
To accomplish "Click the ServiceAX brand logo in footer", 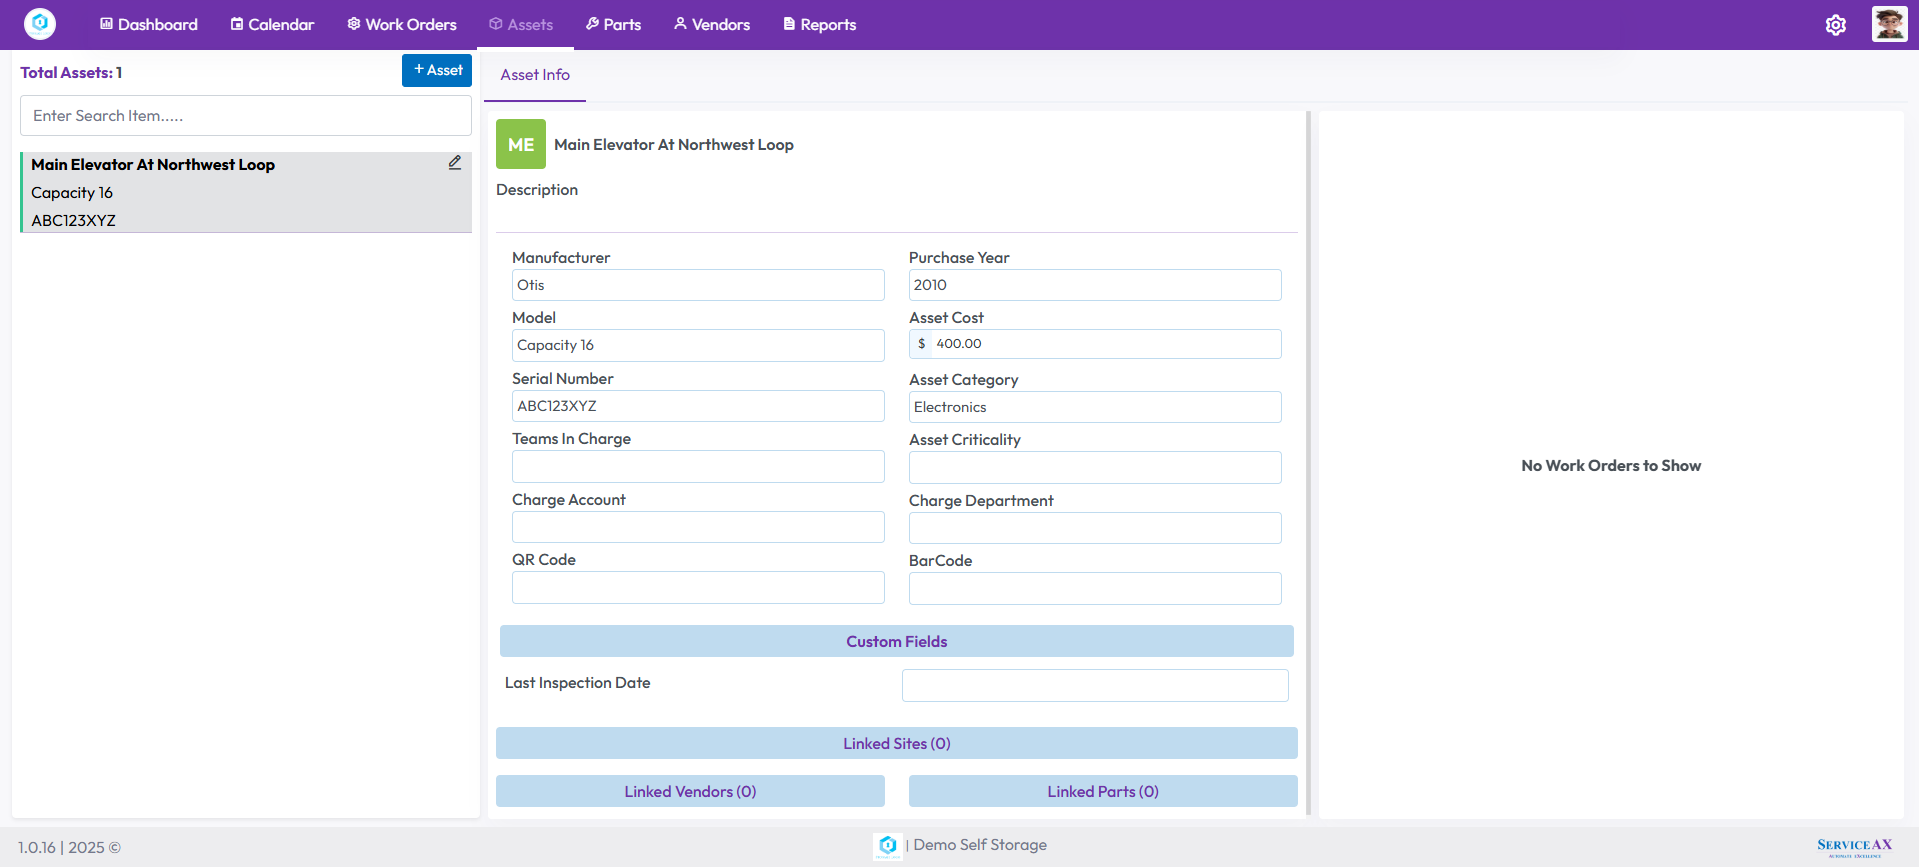I will (1854, 847).
